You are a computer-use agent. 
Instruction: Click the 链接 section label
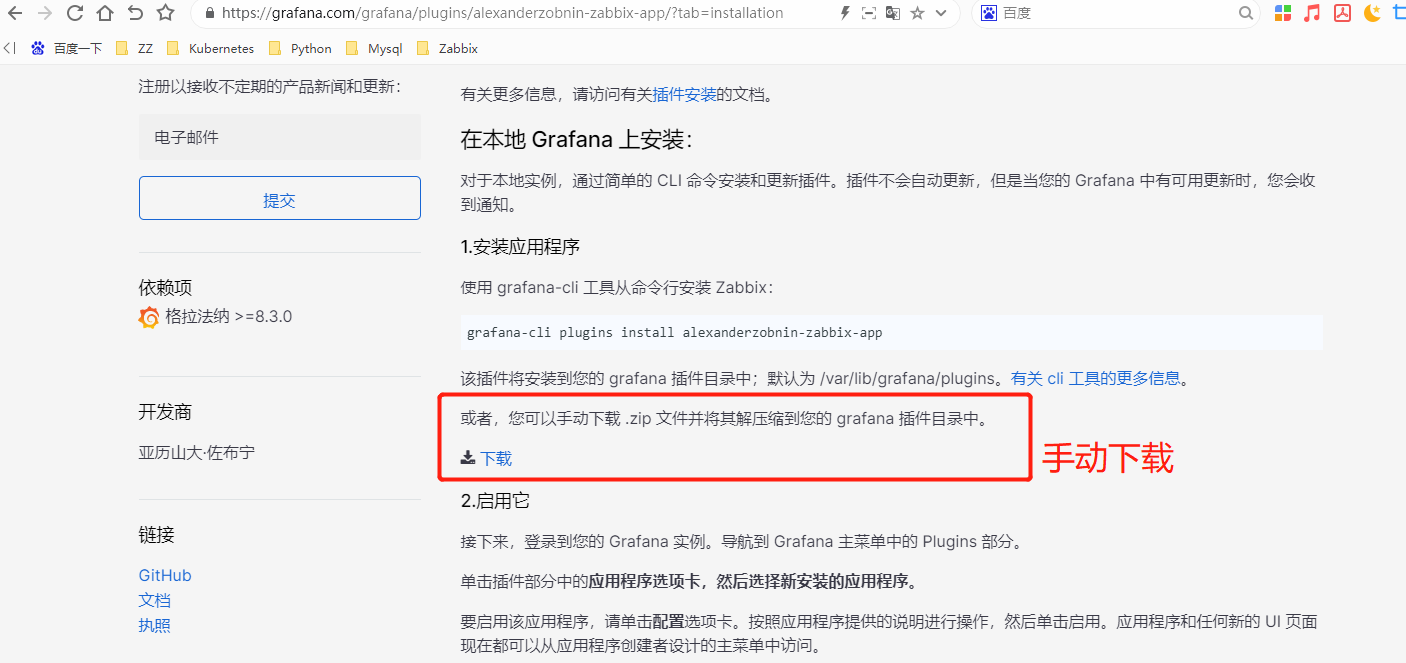156,535
